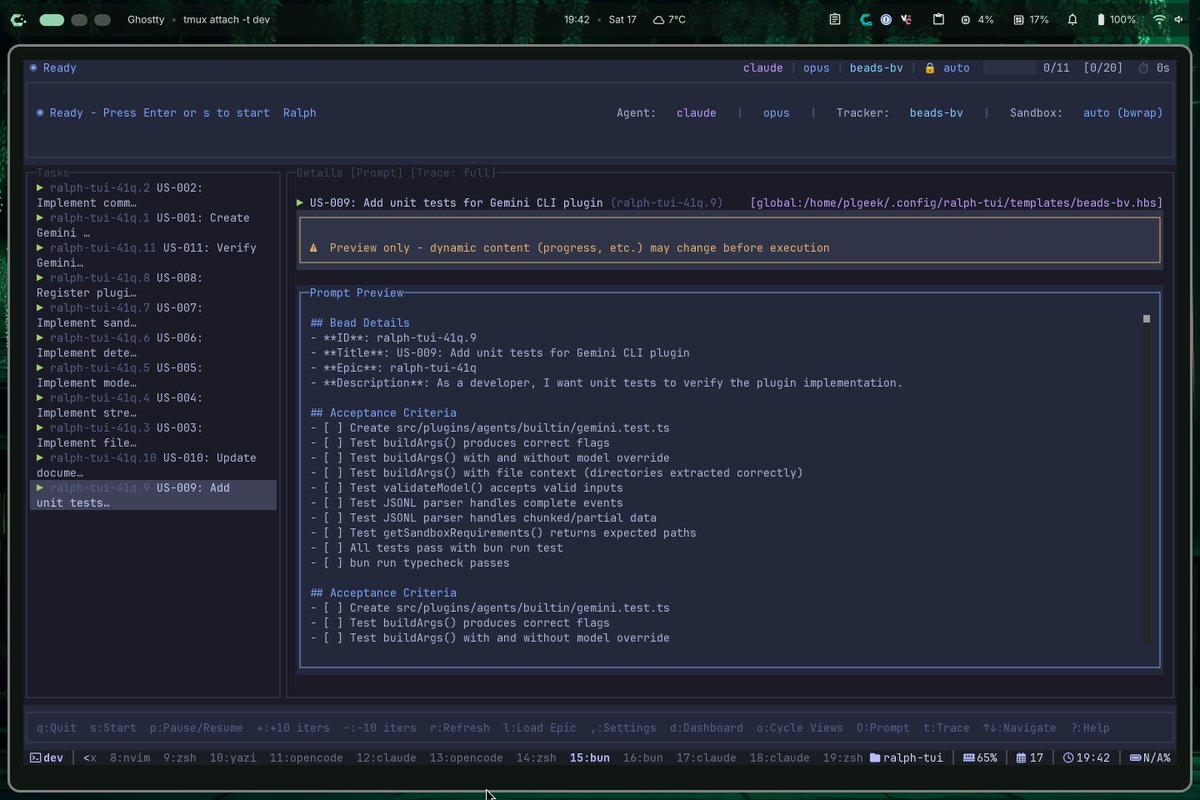This screenshot has width=1200, height=800.
Task: Select task ralph-tui-41q.3 US-003
Action: coord(154,435)
